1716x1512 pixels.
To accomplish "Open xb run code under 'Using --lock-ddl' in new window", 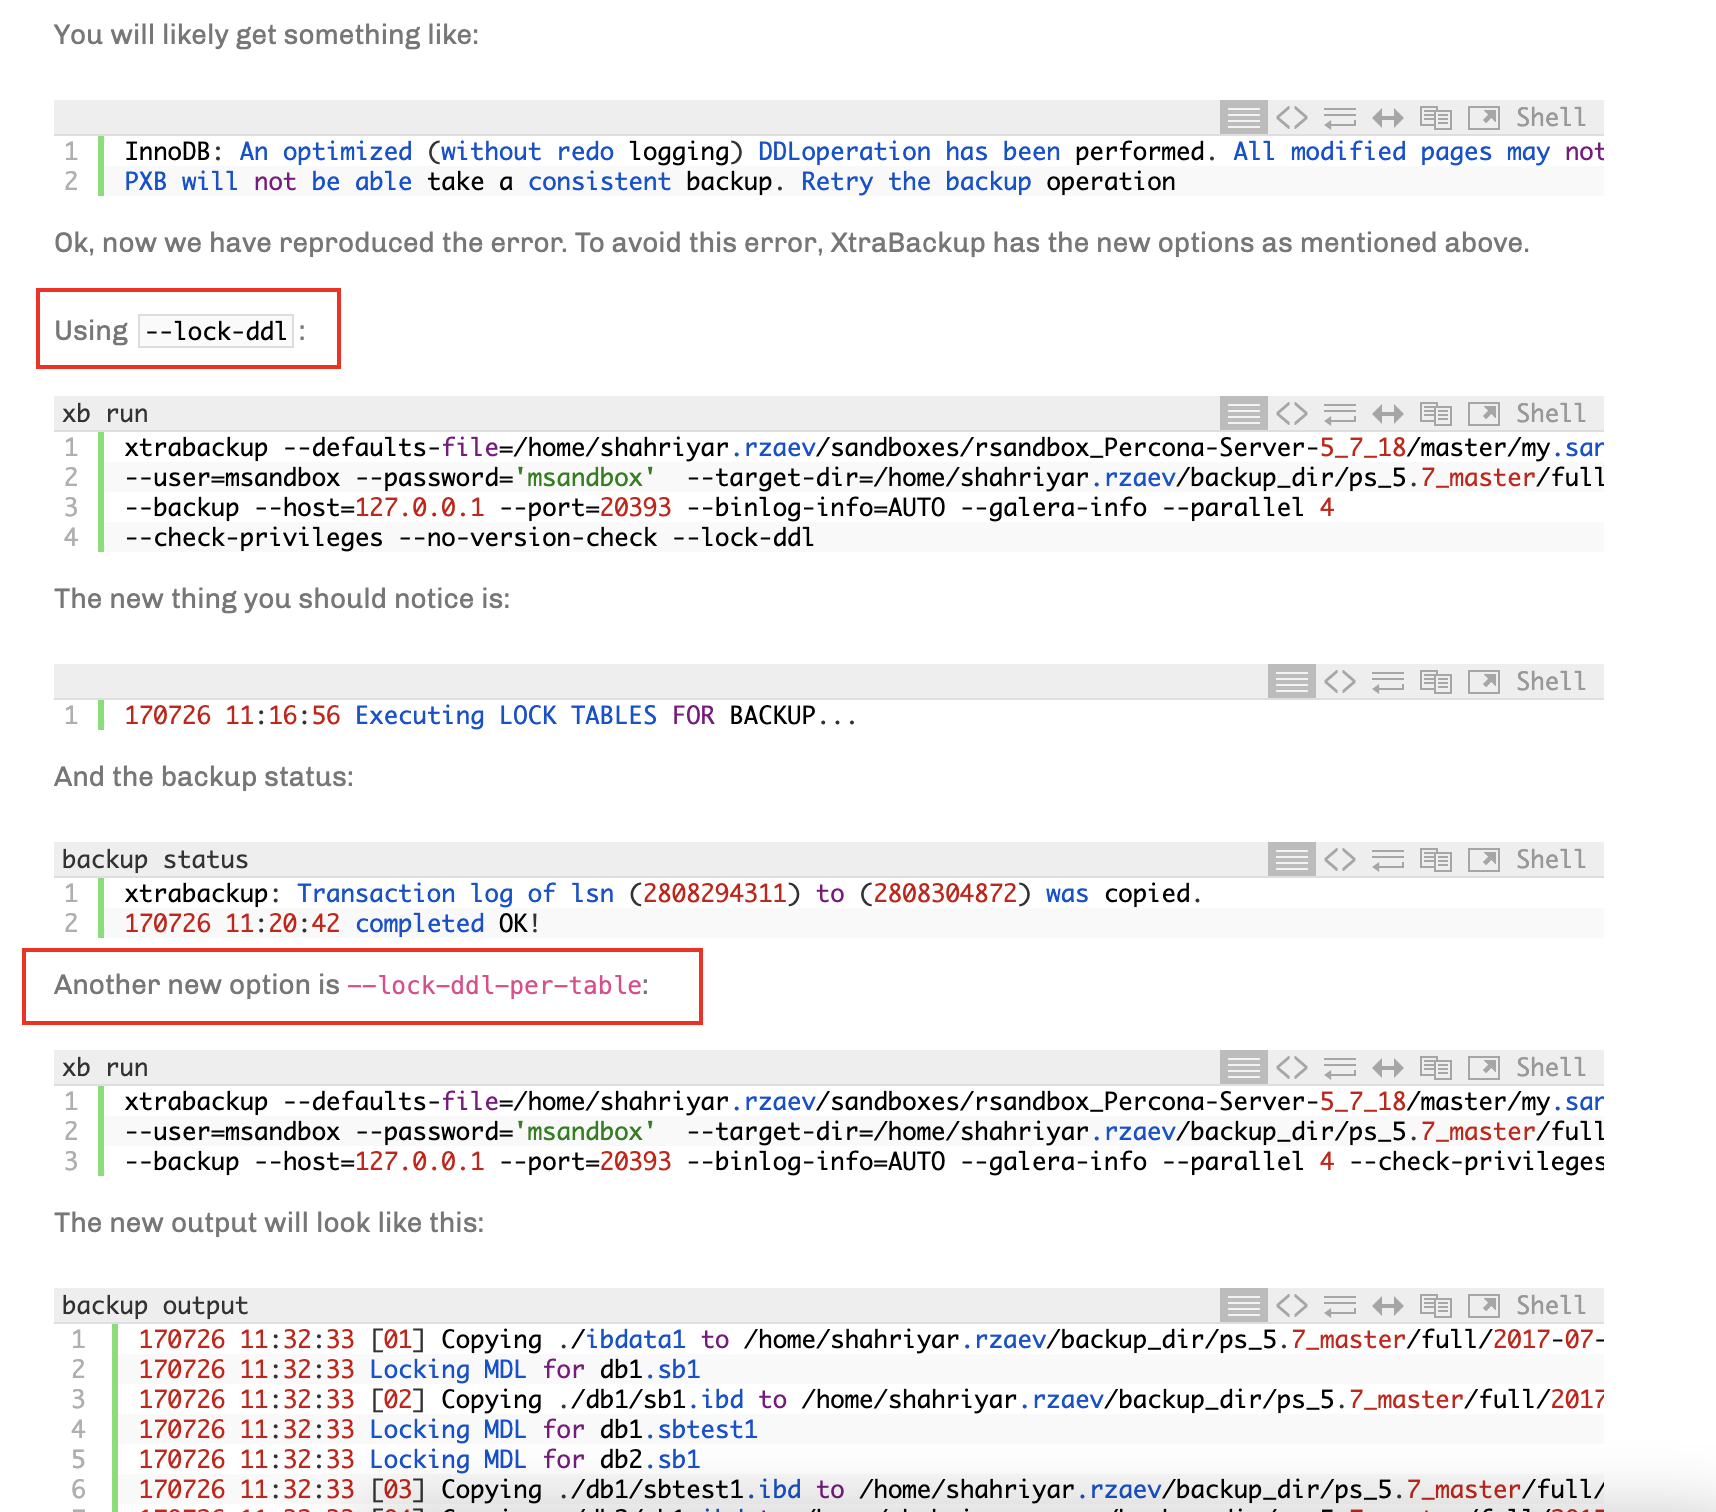I will (1484, 414).
